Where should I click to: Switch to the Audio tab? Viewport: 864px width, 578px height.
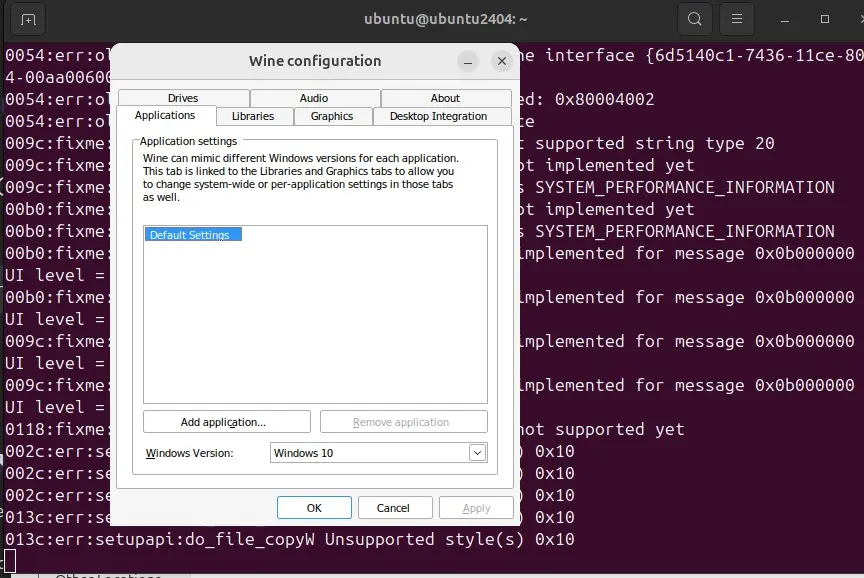(314, 98)
